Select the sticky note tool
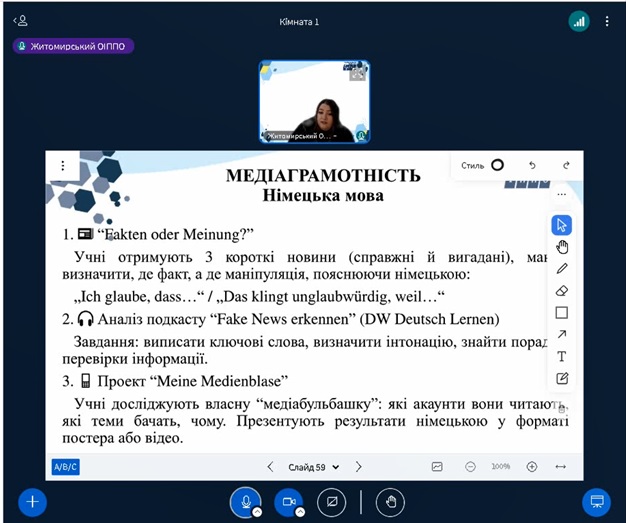This screenshot has height=523, width=626. tap(561, 379)
